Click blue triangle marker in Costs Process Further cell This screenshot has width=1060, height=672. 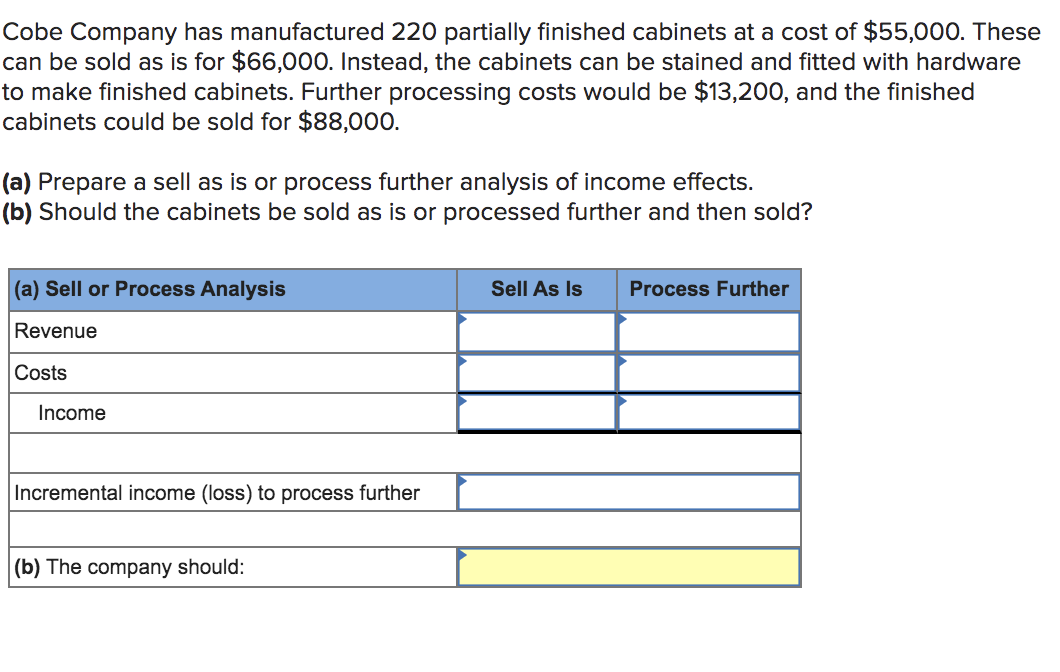(623, 360)
